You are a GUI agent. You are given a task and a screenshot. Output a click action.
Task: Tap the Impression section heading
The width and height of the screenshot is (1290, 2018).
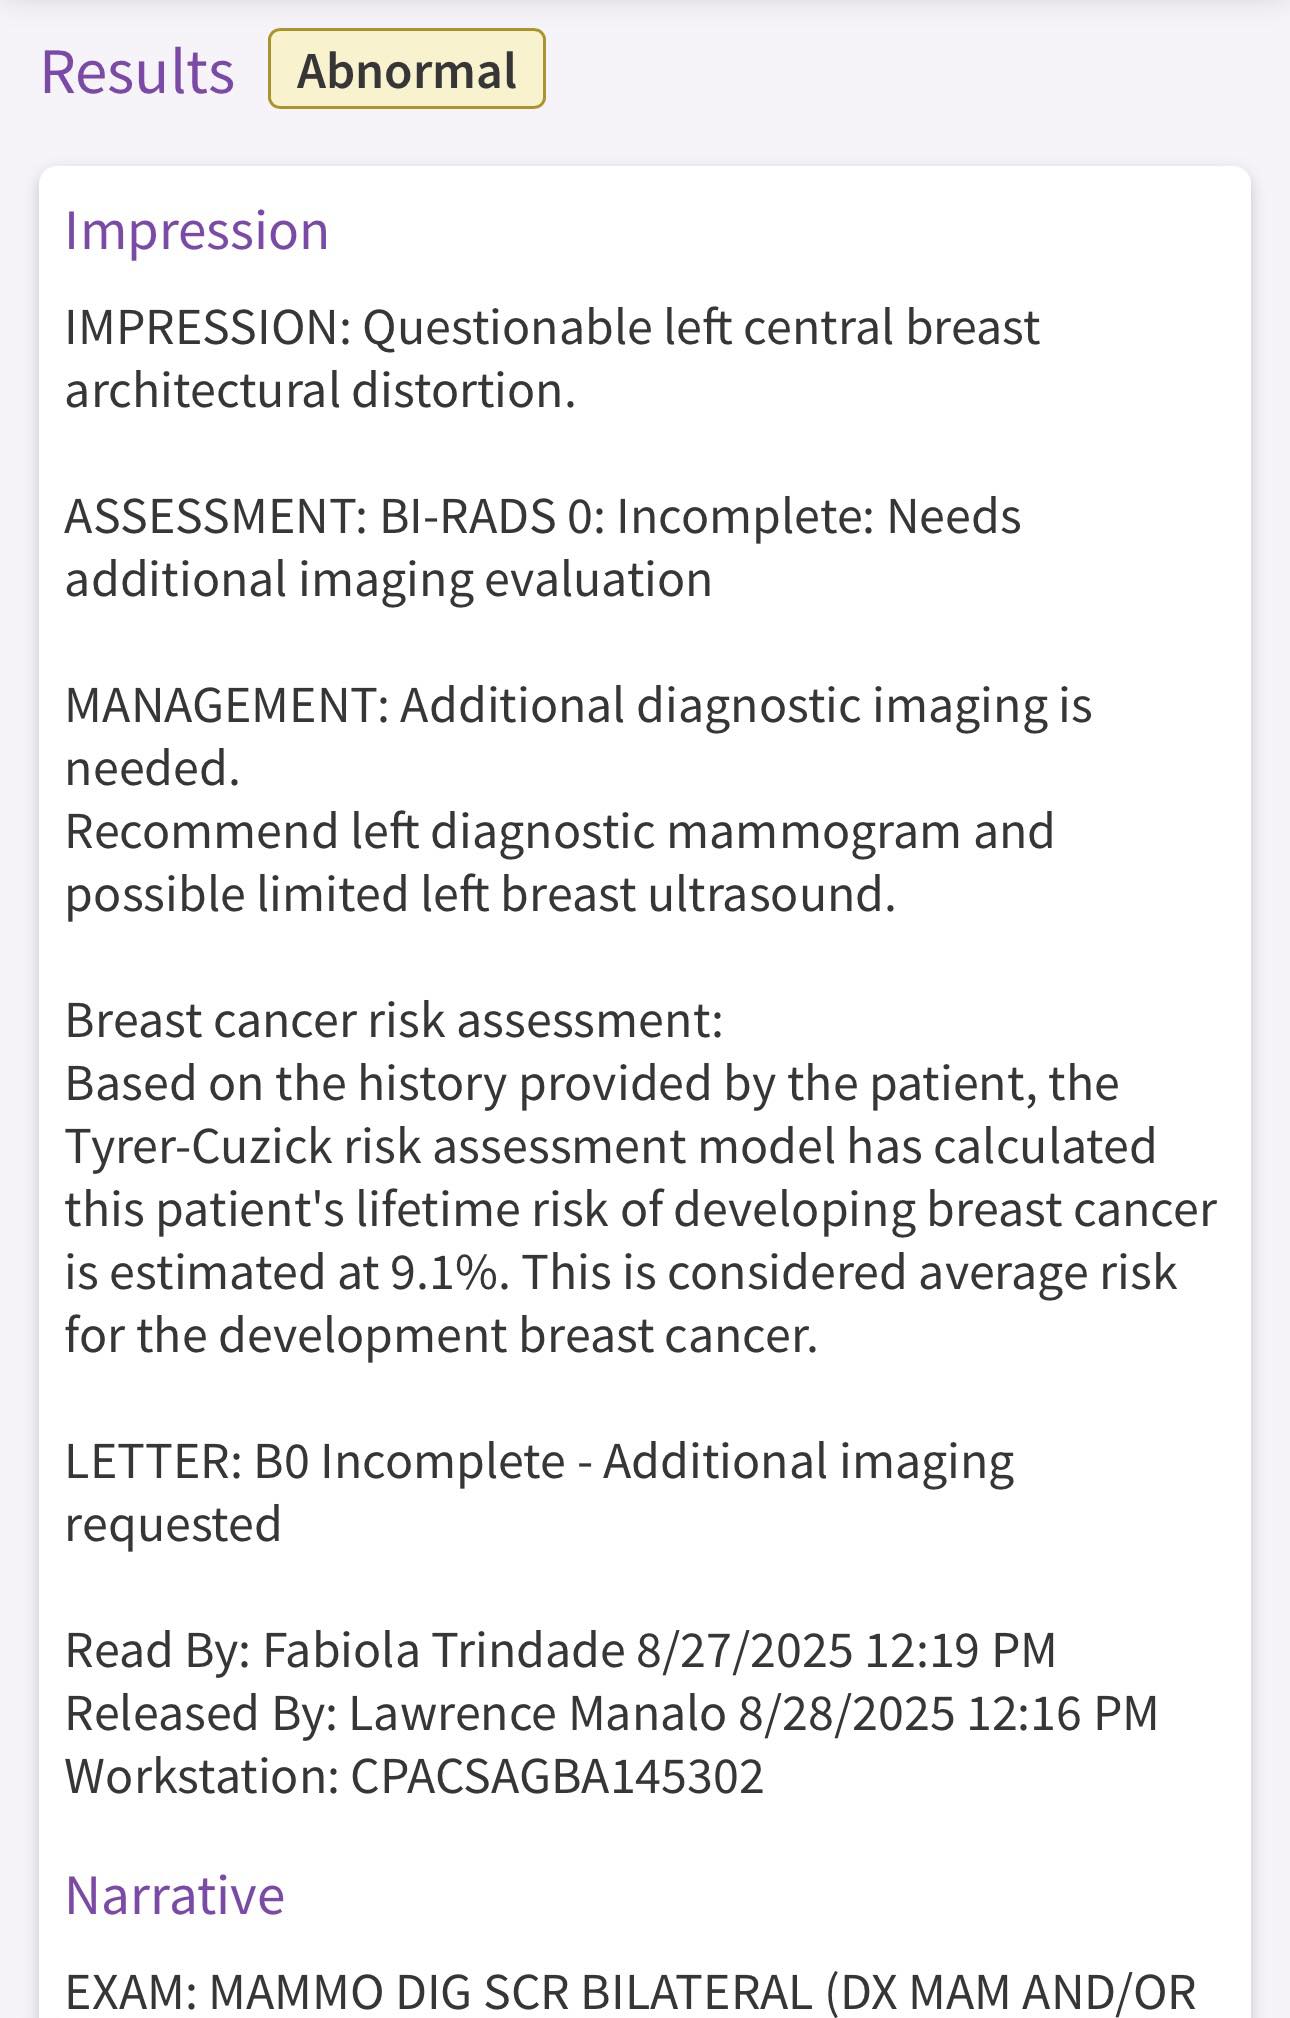[x=197, y=231]
